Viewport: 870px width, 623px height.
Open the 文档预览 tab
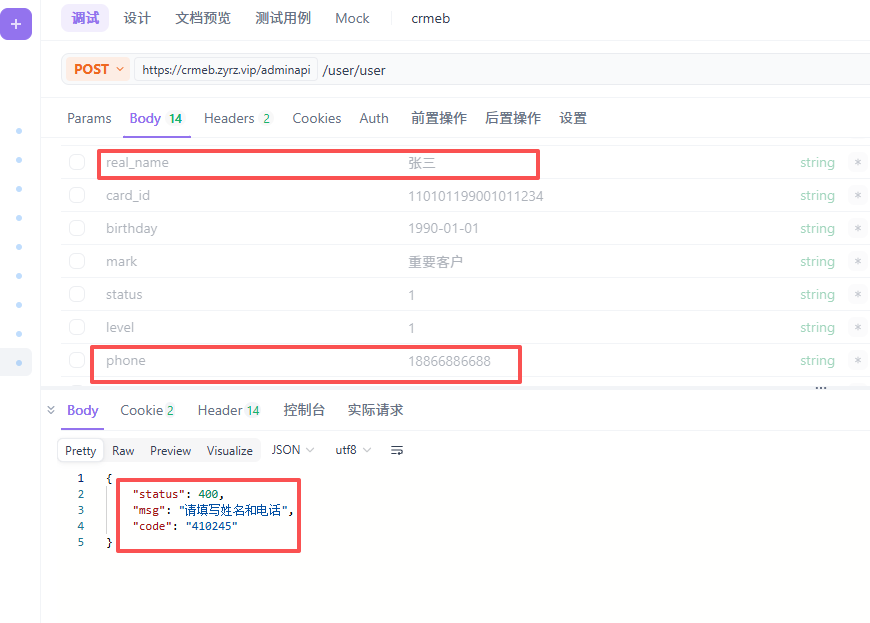pos(203,18)
